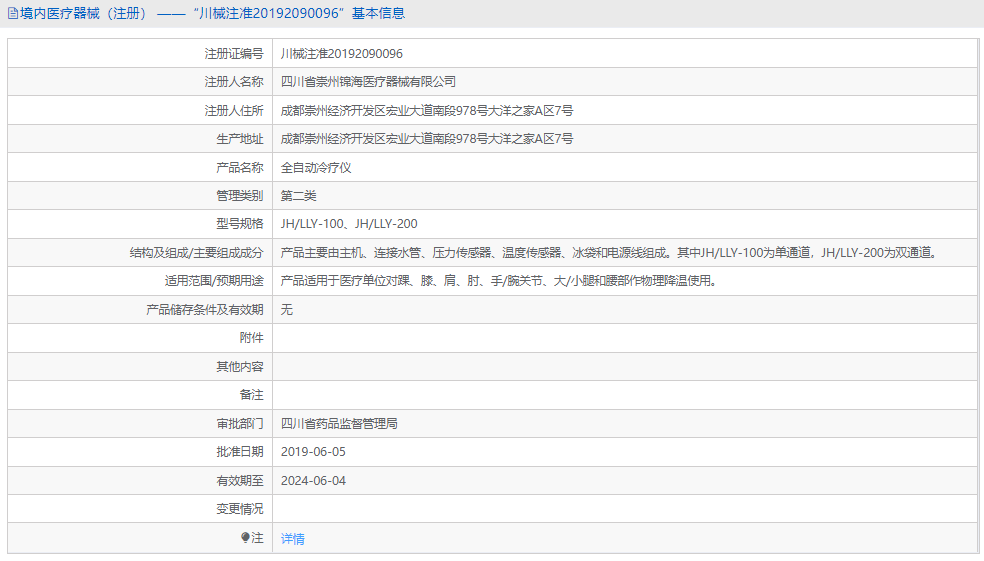This screenshot has width=984, height=561.
Task: Click the 管理类别 label
Action: tap(240, 196)
